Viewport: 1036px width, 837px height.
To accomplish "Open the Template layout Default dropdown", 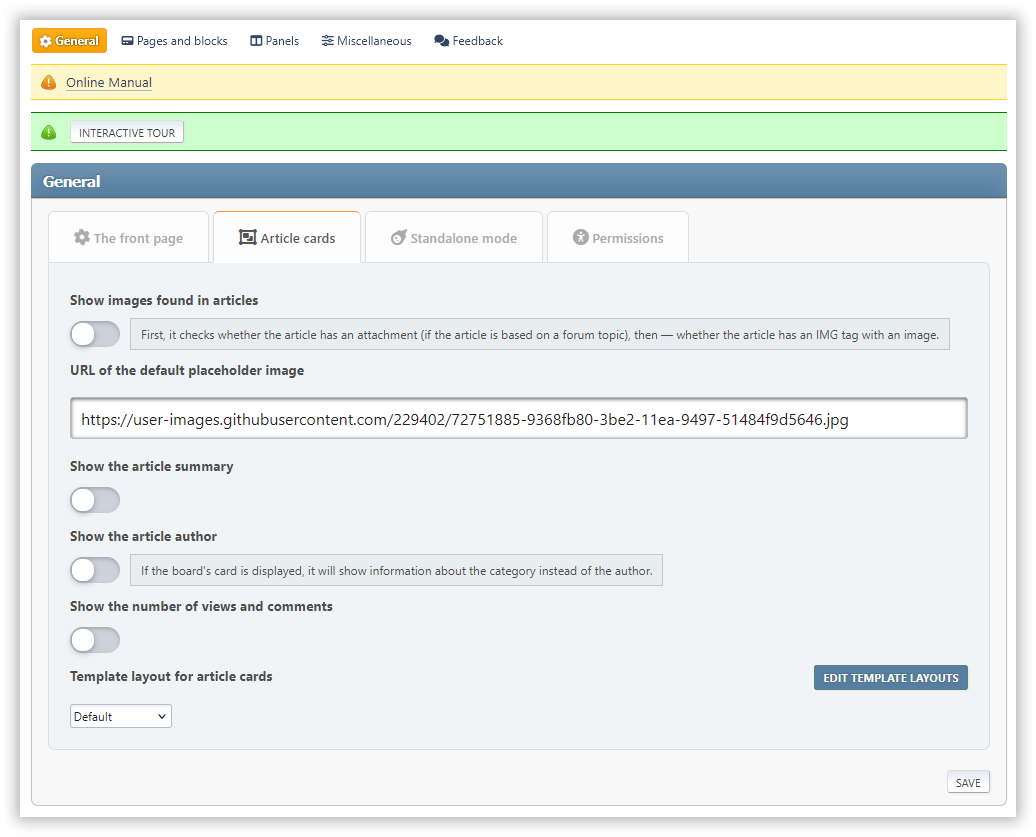I will [x=121, y=716].
